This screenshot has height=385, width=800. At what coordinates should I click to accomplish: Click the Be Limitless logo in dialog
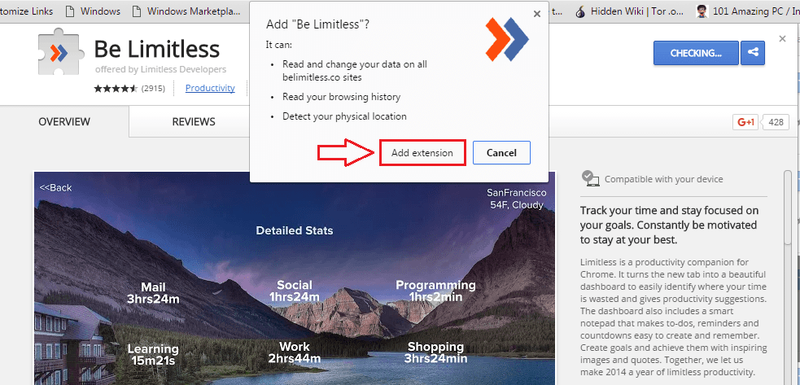click(507, 39)
